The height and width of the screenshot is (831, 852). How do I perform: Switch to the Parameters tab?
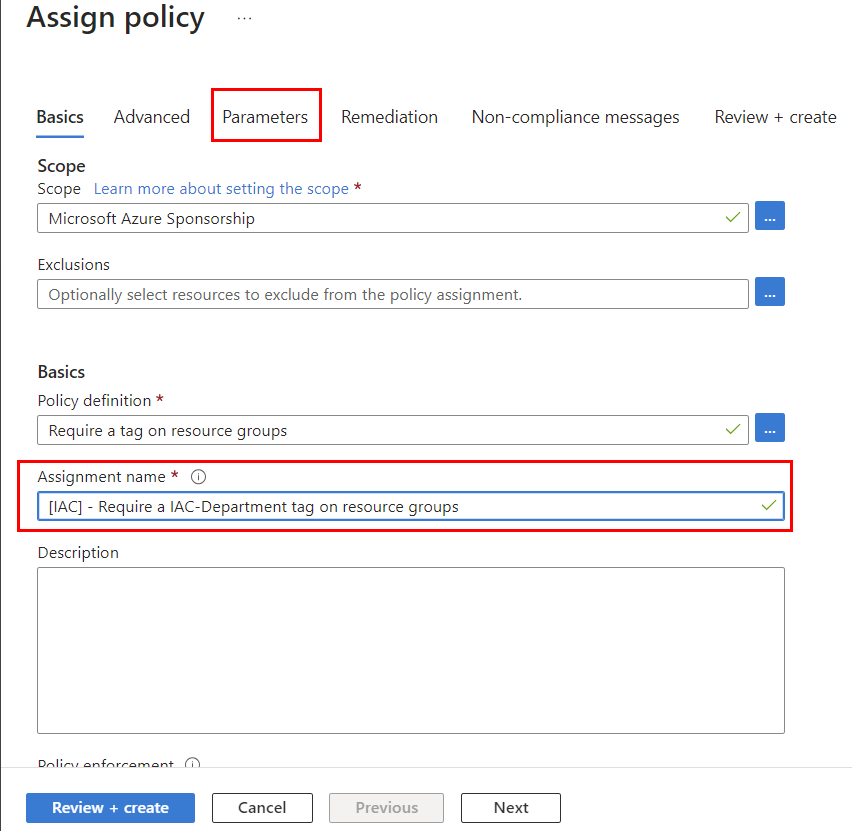click(x=266, y=117)
